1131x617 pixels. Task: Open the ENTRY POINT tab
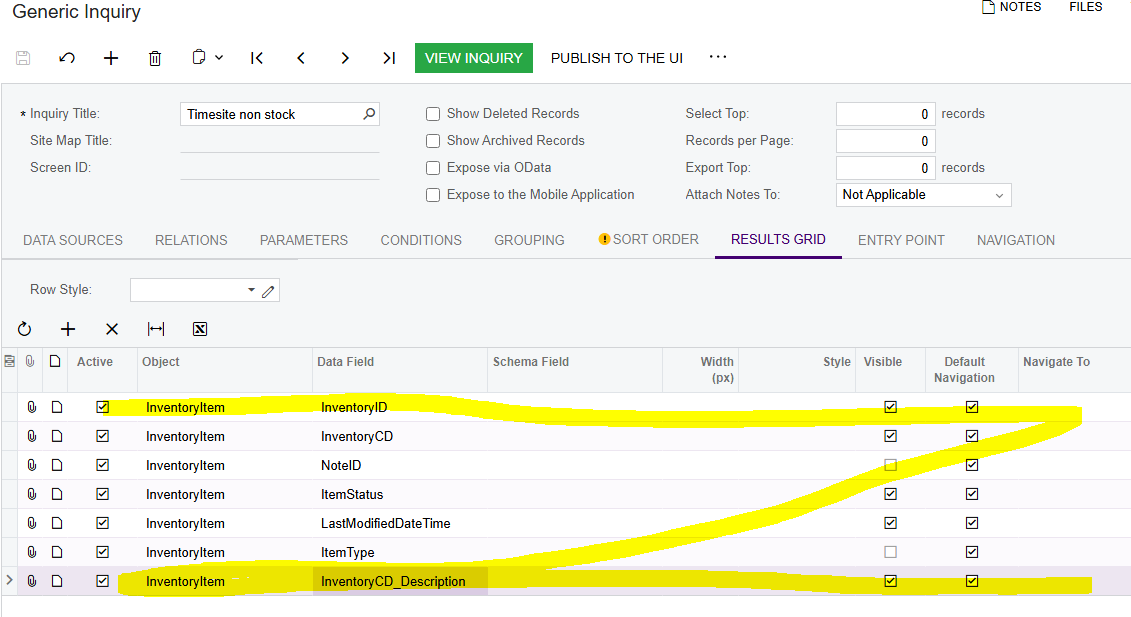(x=901, y=240)
